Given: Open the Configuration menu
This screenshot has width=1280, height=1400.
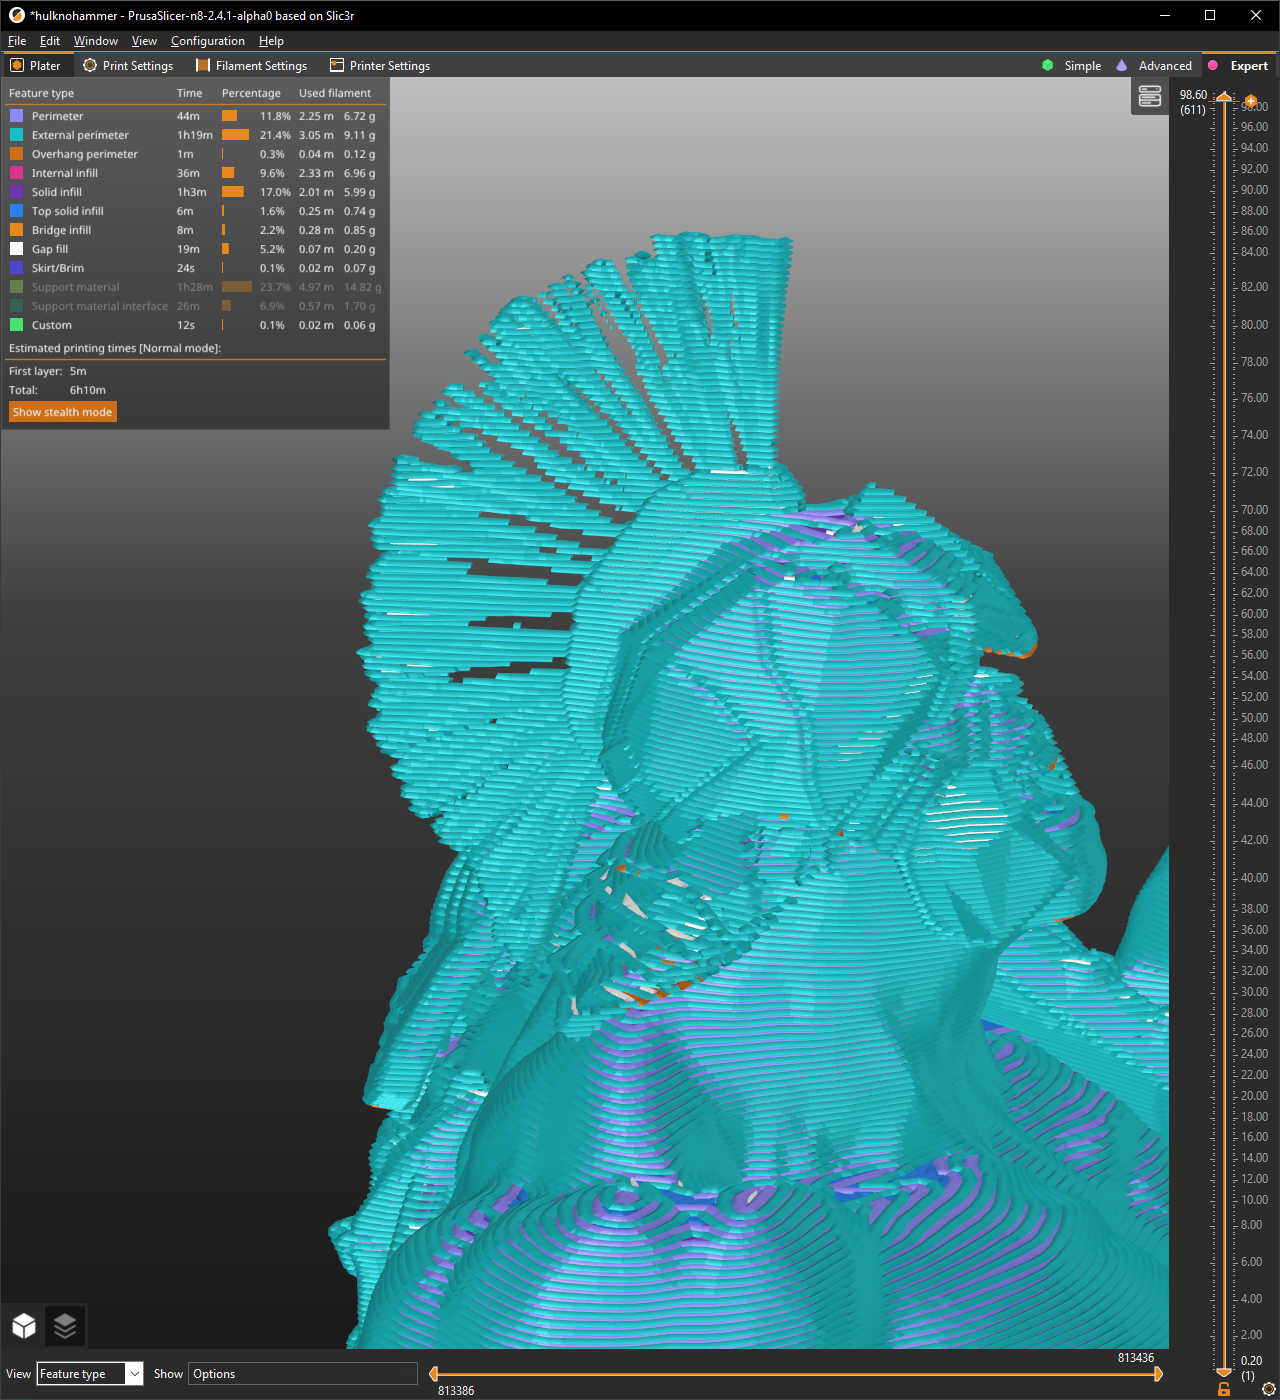Looking at the screenshot, I should pos(208,41).
